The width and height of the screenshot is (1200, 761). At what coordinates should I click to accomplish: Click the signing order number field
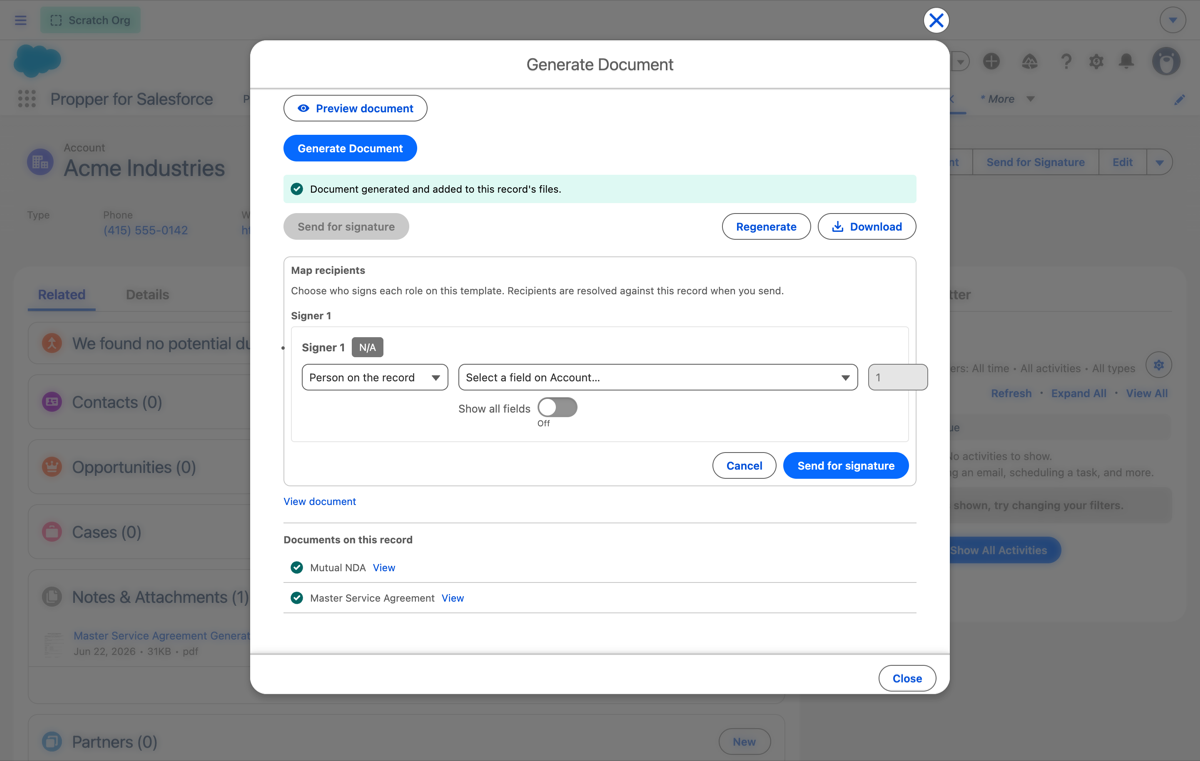898,377
